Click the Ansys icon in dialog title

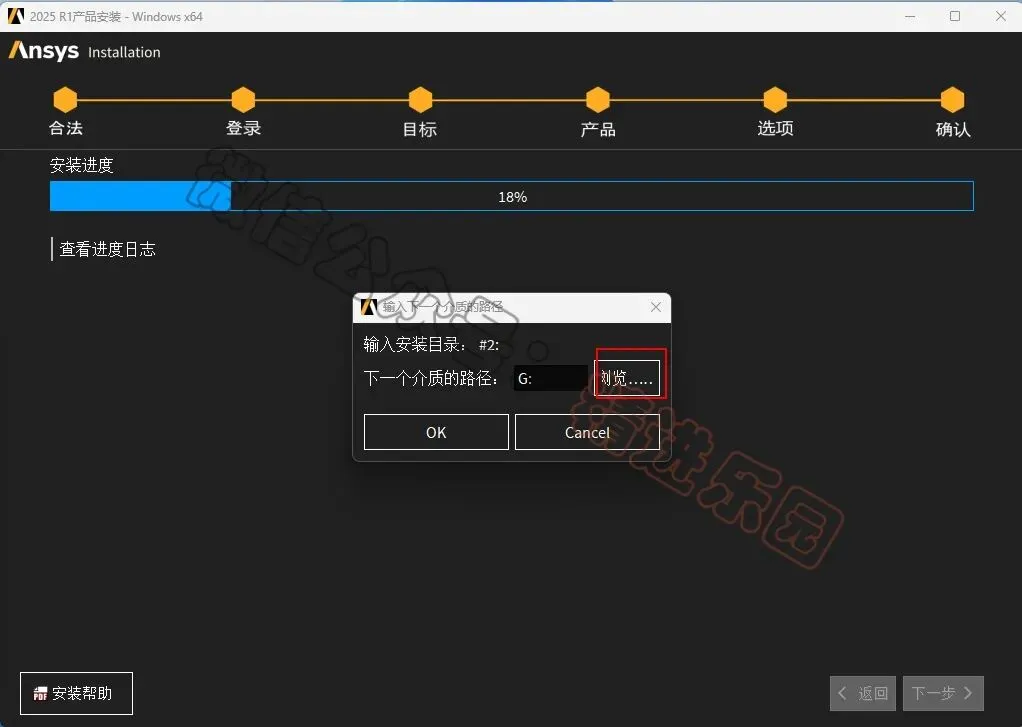pyautogui.click(x=369, y=307)
